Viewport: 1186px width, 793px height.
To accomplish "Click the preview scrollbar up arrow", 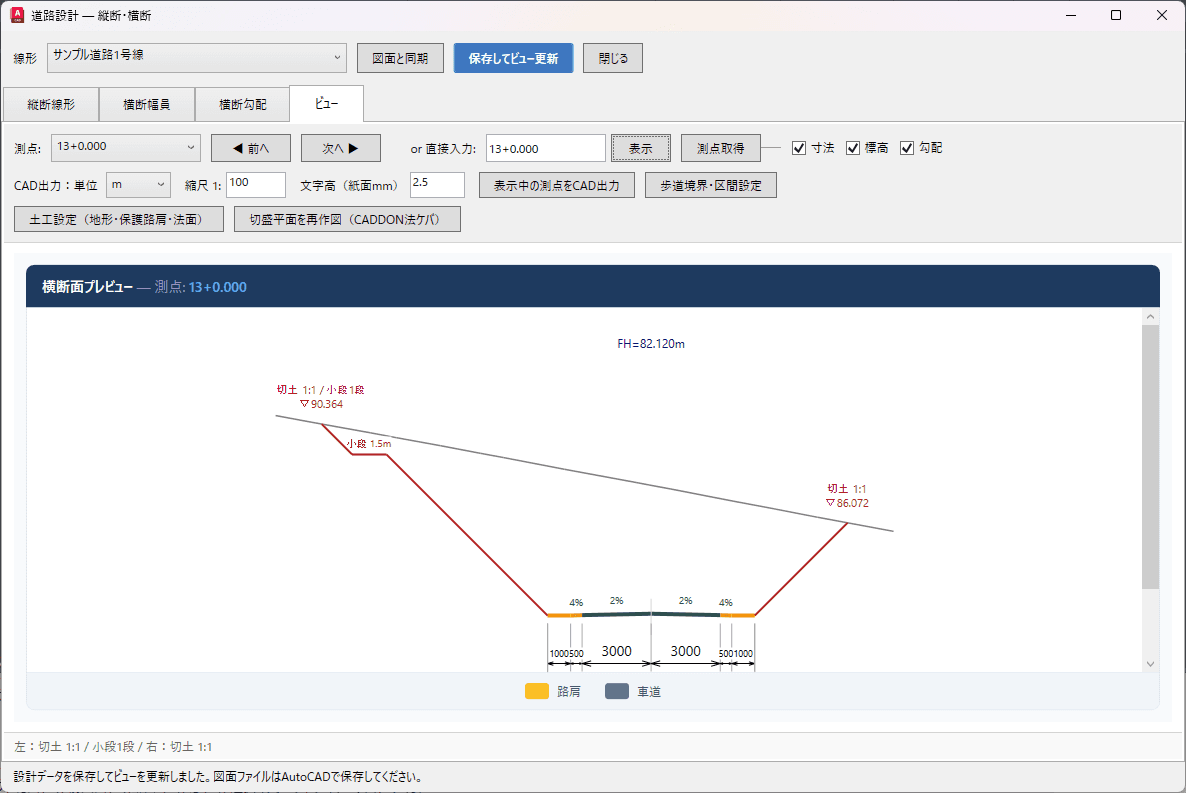I will tap(1150, 316).
